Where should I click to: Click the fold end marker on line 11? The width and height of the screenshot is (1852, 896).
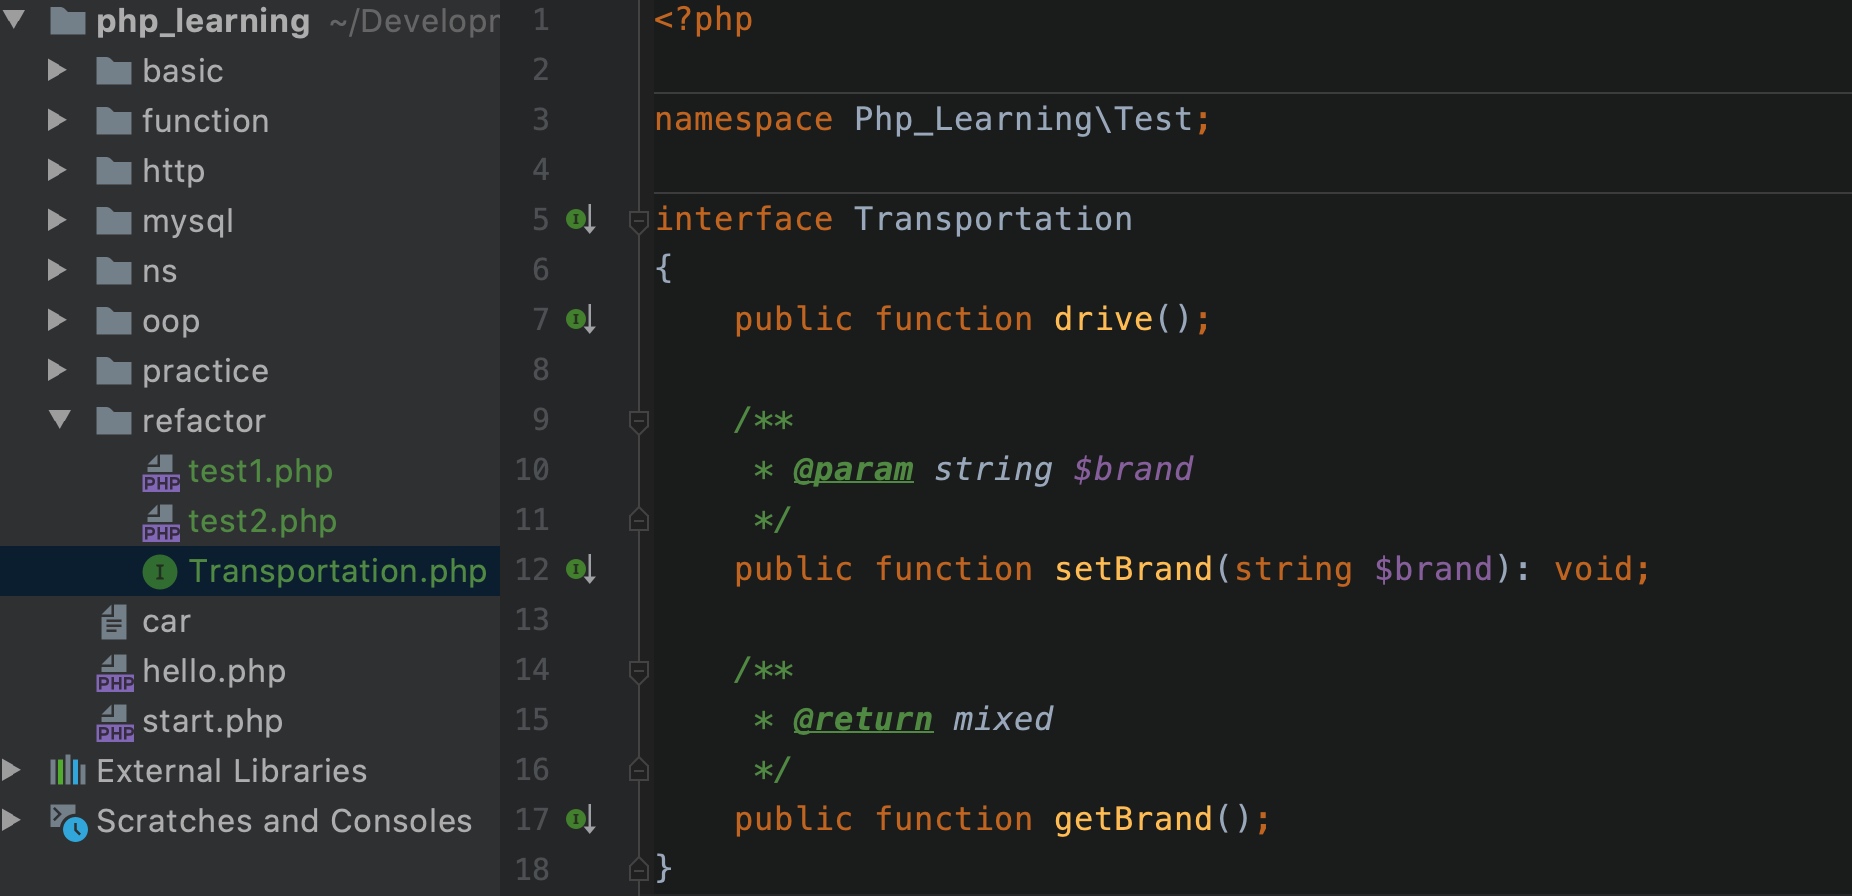pyautogui.click(x=638, y=519)
